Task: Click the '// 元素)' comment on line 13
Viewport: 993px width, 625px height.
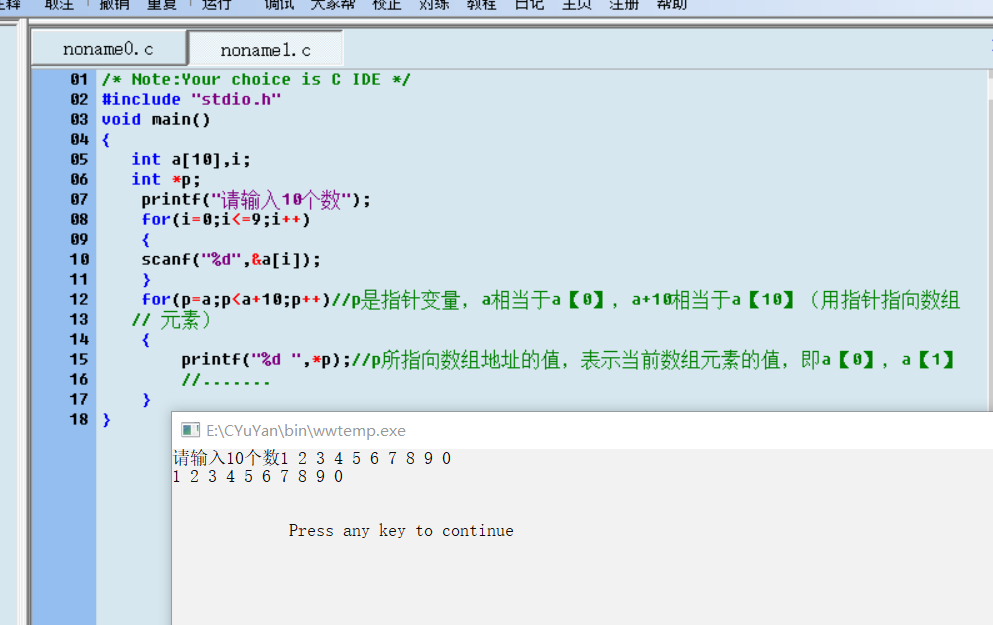Action: point(171,320)
